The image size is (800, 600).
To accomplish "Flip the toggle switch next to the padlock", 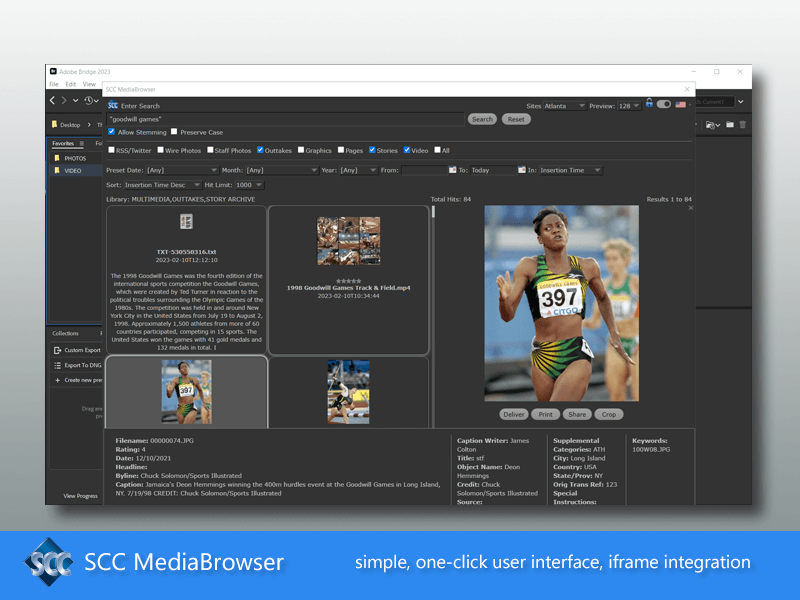I will pyautogui.click(x=664, y=104).
